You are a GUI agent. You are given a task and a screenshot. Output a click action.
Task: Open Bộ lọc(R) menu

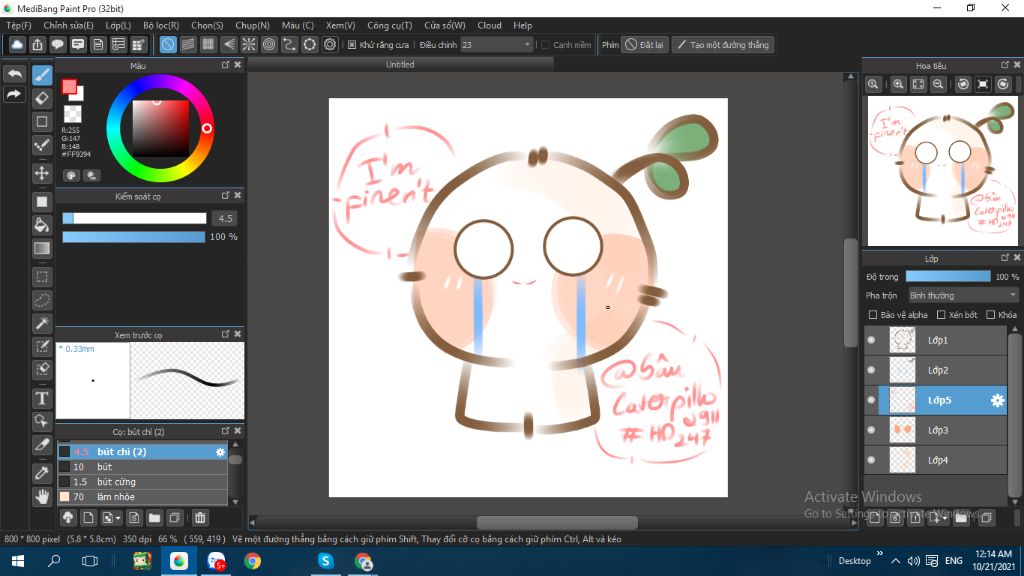click(x=161, y=25)
